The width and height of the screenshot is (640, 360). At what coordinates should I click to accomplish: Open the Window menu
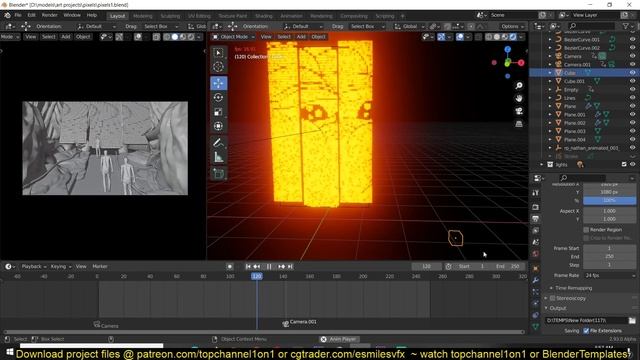click(72, 15)
